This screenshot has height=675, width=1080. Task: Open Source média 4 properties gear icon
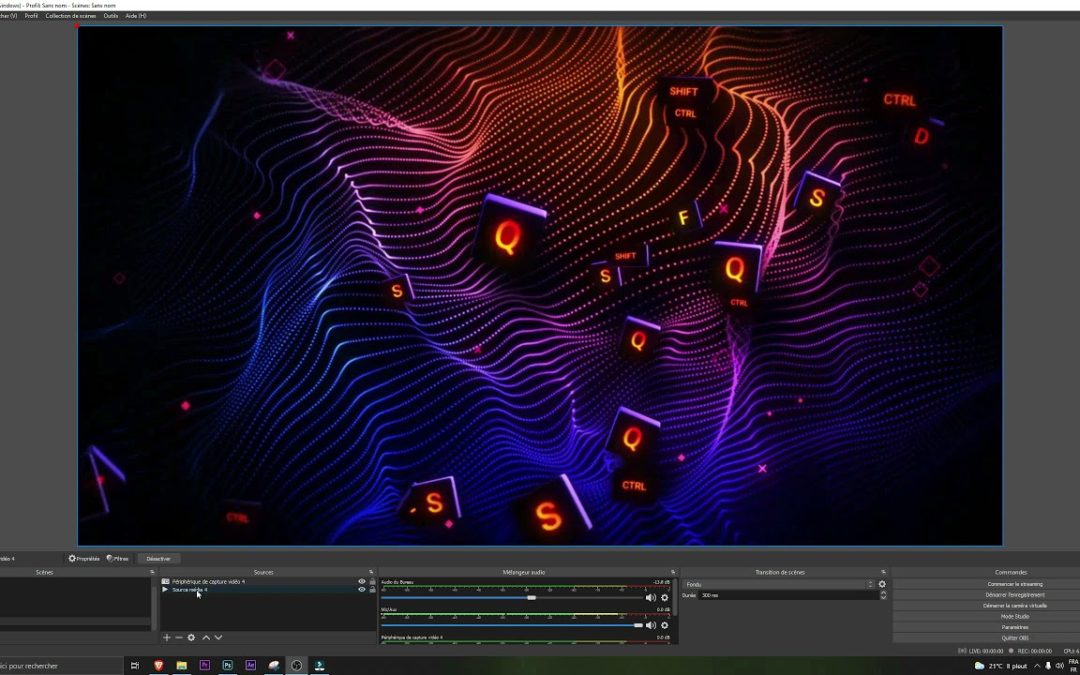pyautogui.click(x=191, y=638)
